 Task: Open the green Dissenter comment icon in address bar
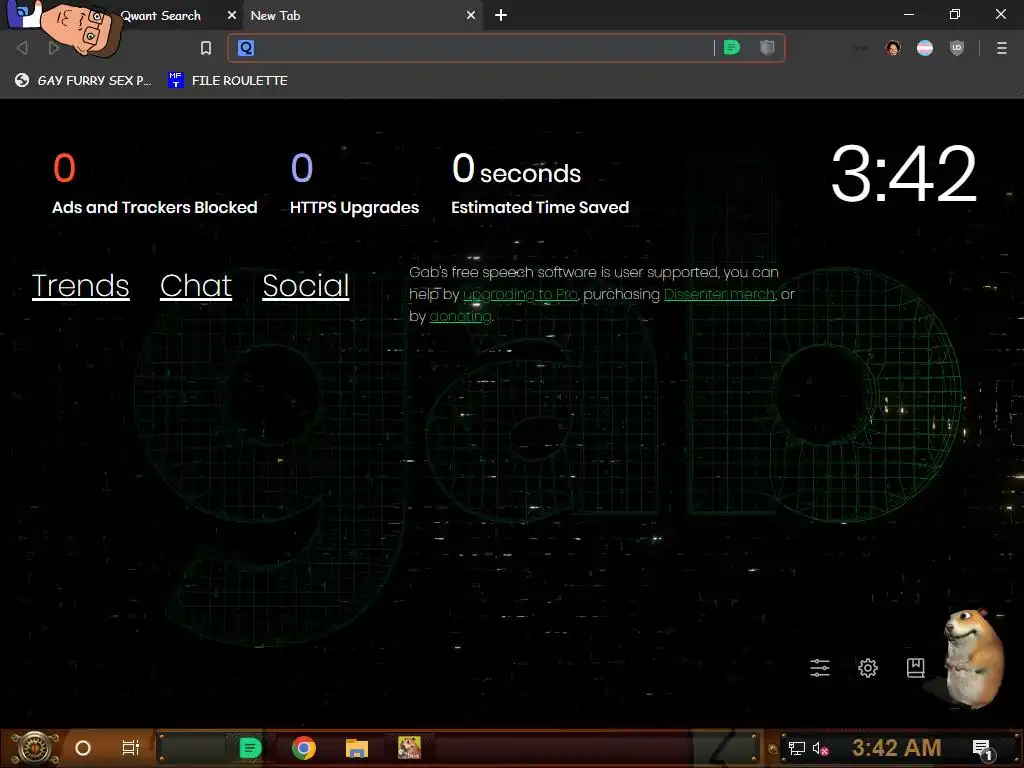point(732,48)
